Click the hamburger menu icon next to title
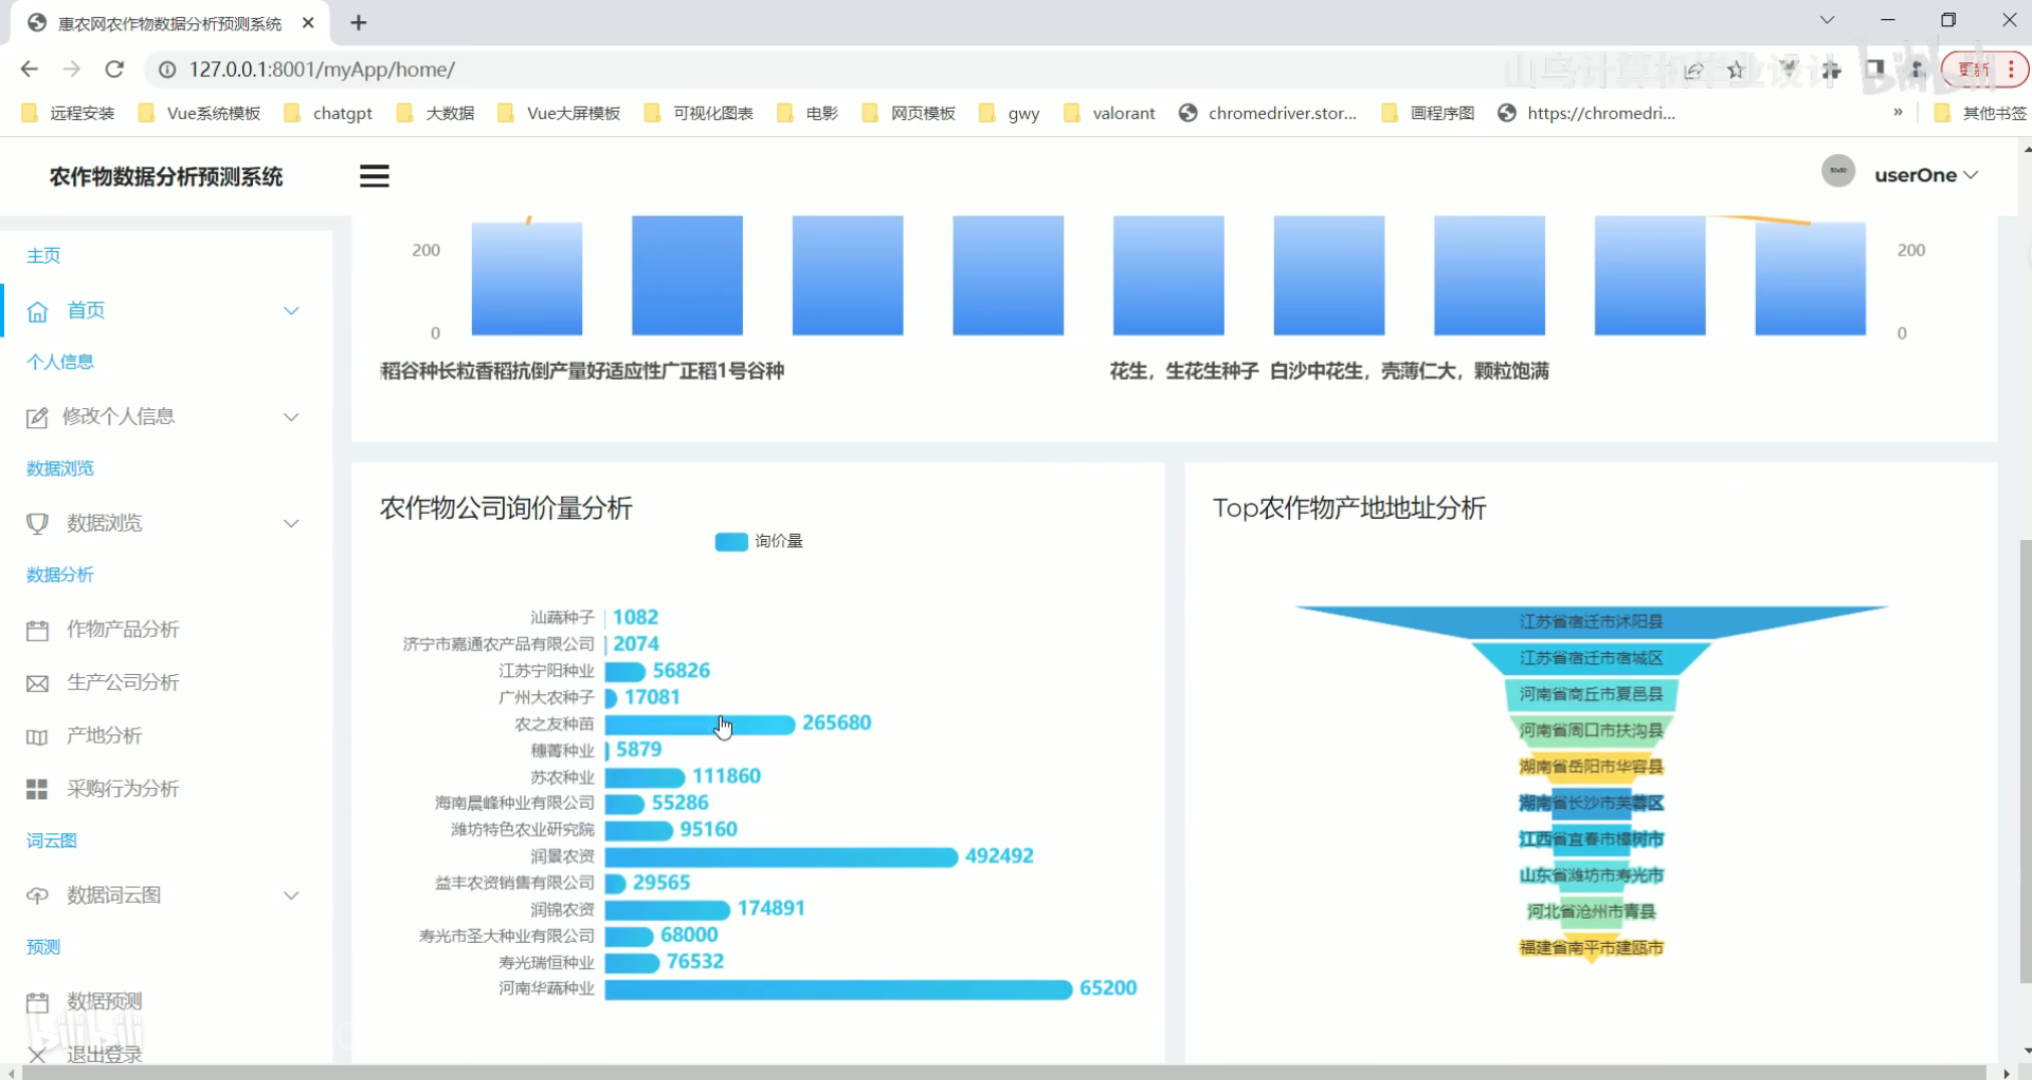2032x1080 pixels. [374, 175]
